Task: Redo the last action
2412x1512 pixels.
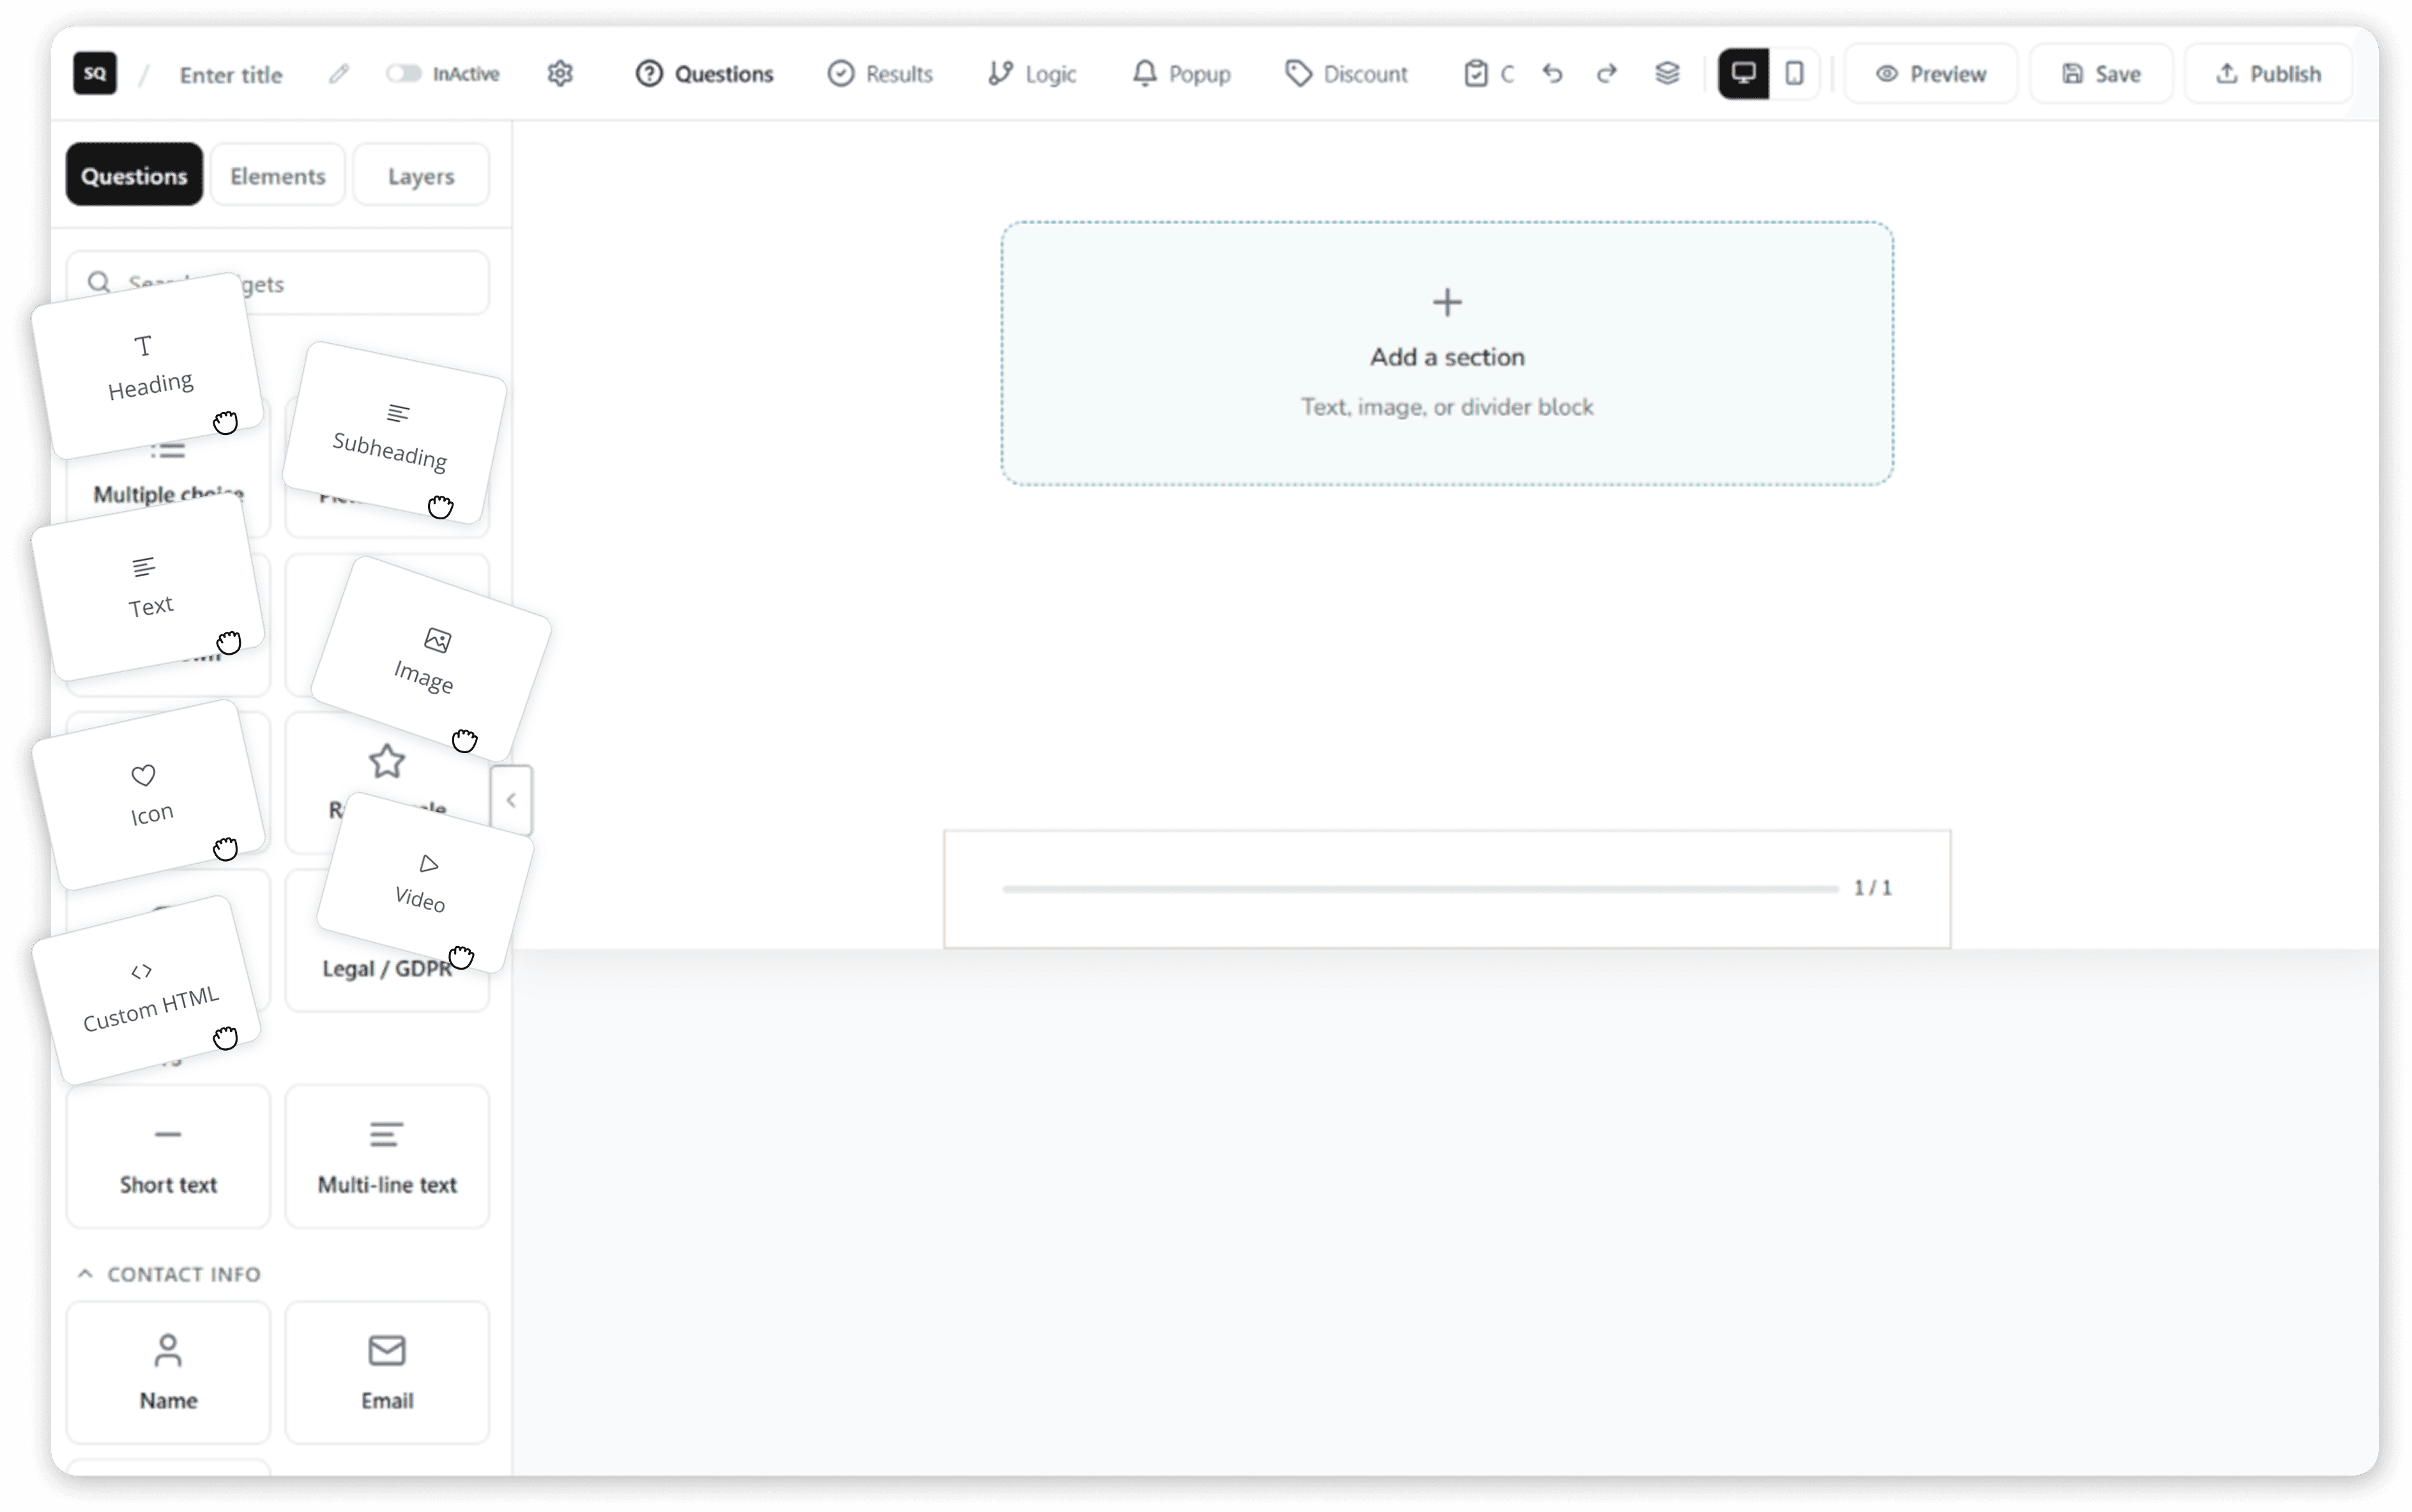Action: (x=1606, y=73)
